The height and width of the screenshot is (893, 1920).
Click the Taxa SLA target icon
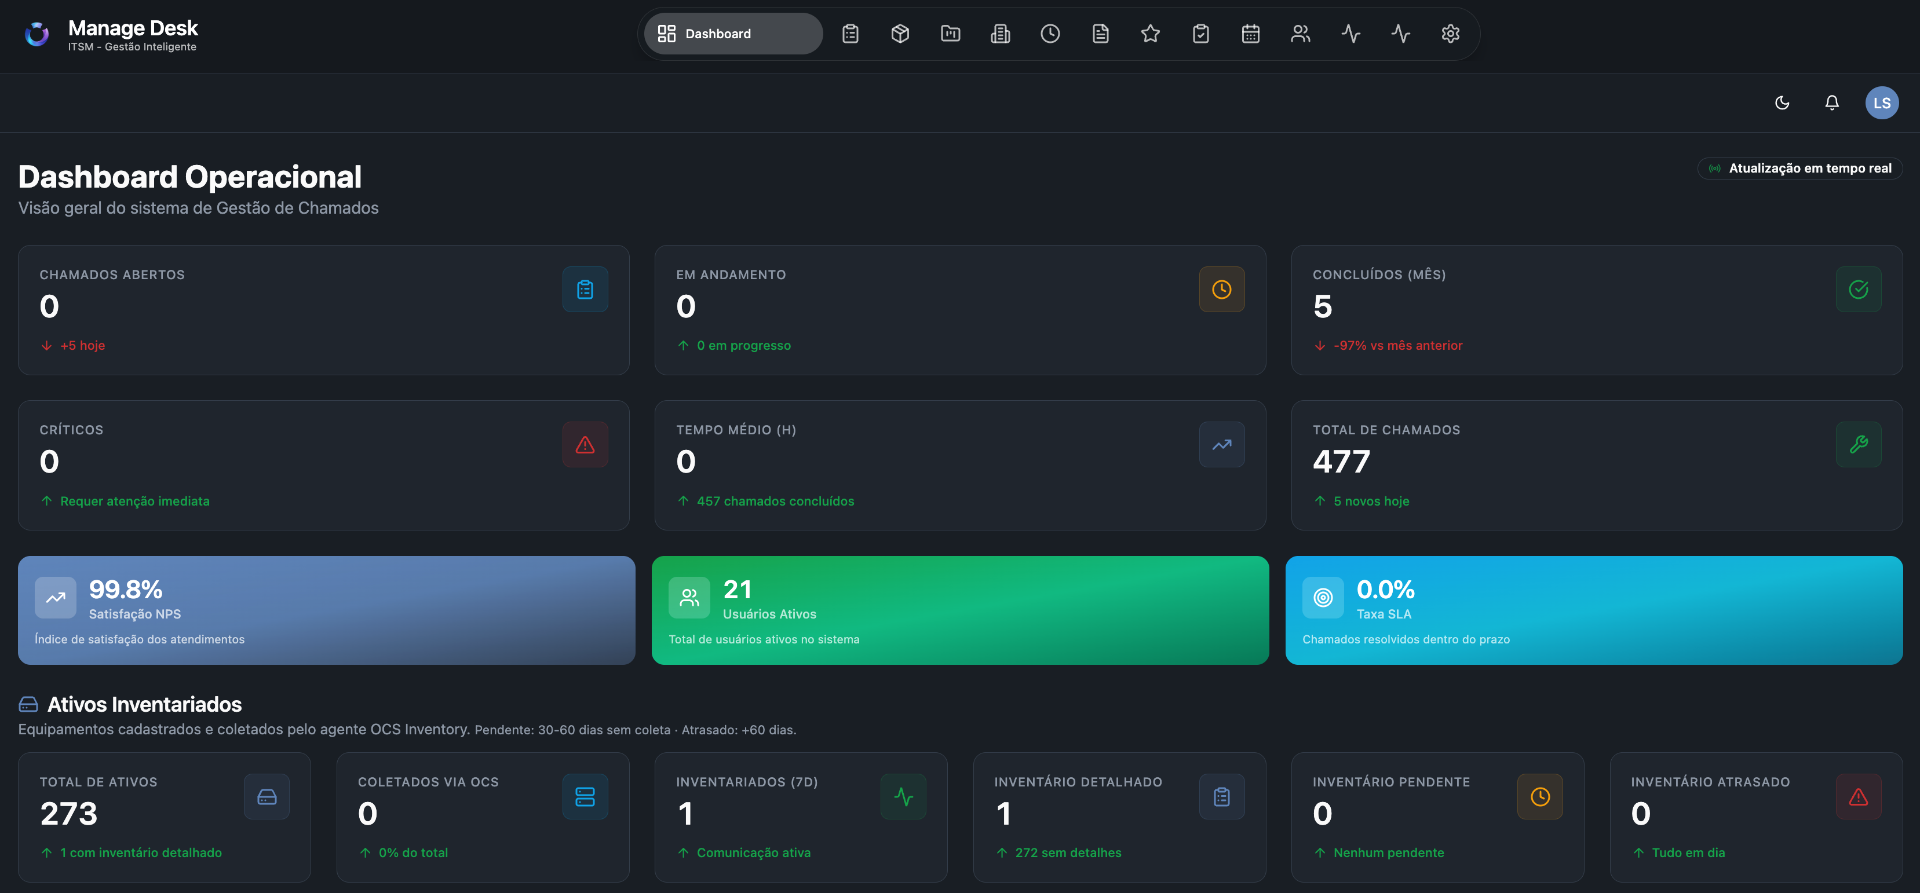point(1323,598)
